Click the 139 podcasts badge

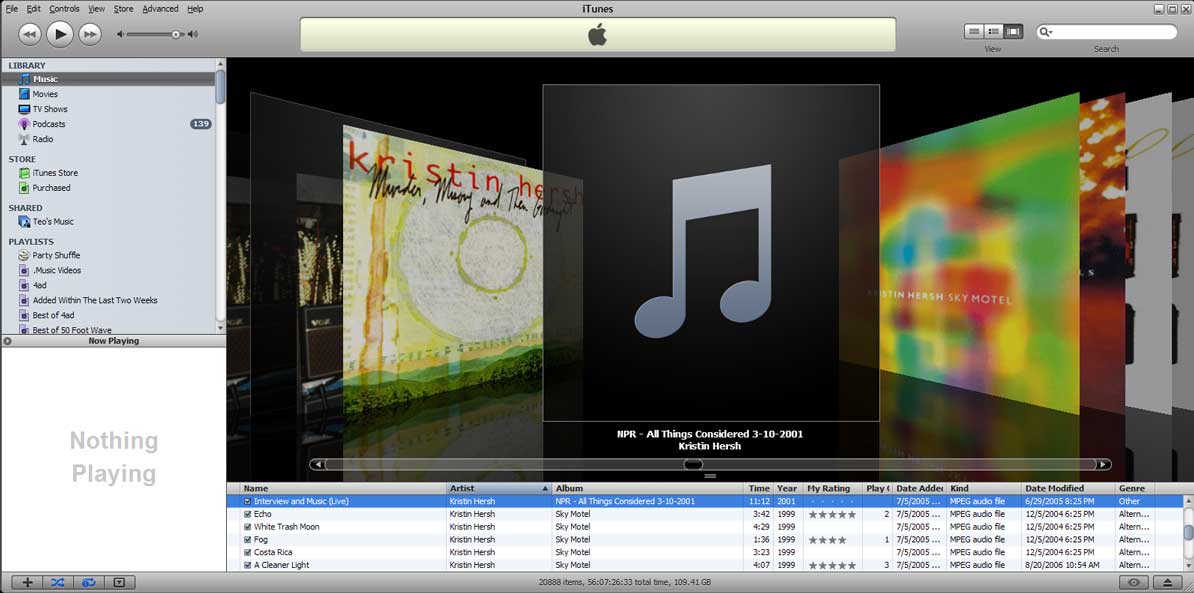pyautogui.click(x=201, y=124)
